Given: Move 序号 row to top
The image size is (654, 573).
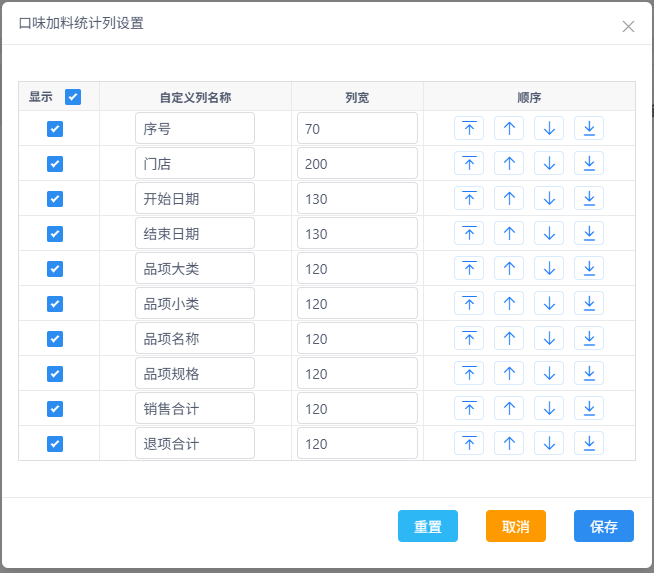Looking at the screenshot, I should click(469, 128).
